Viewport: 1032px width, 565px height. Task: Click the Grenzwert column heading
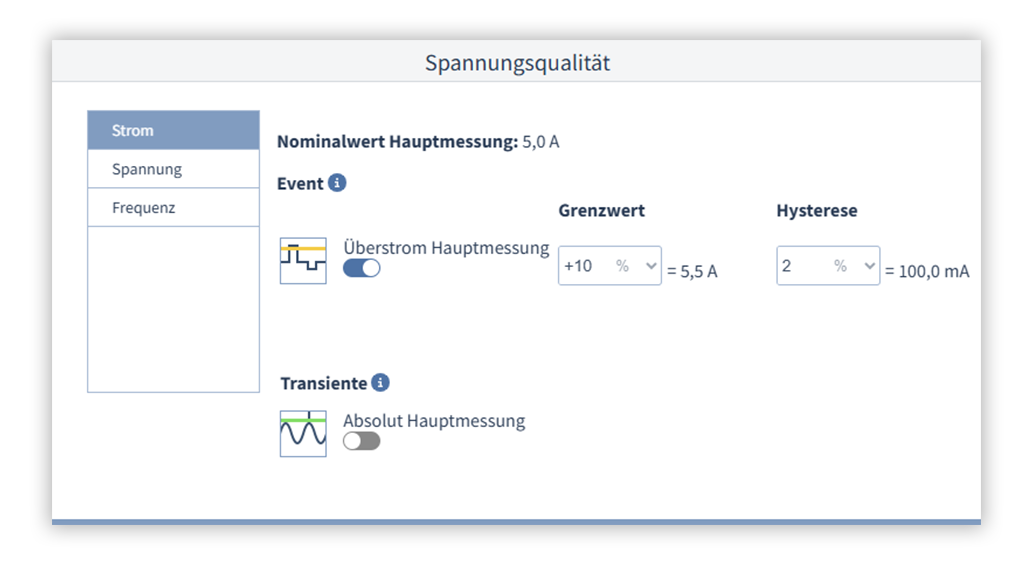pyautogui.click(x=601, y=211)
